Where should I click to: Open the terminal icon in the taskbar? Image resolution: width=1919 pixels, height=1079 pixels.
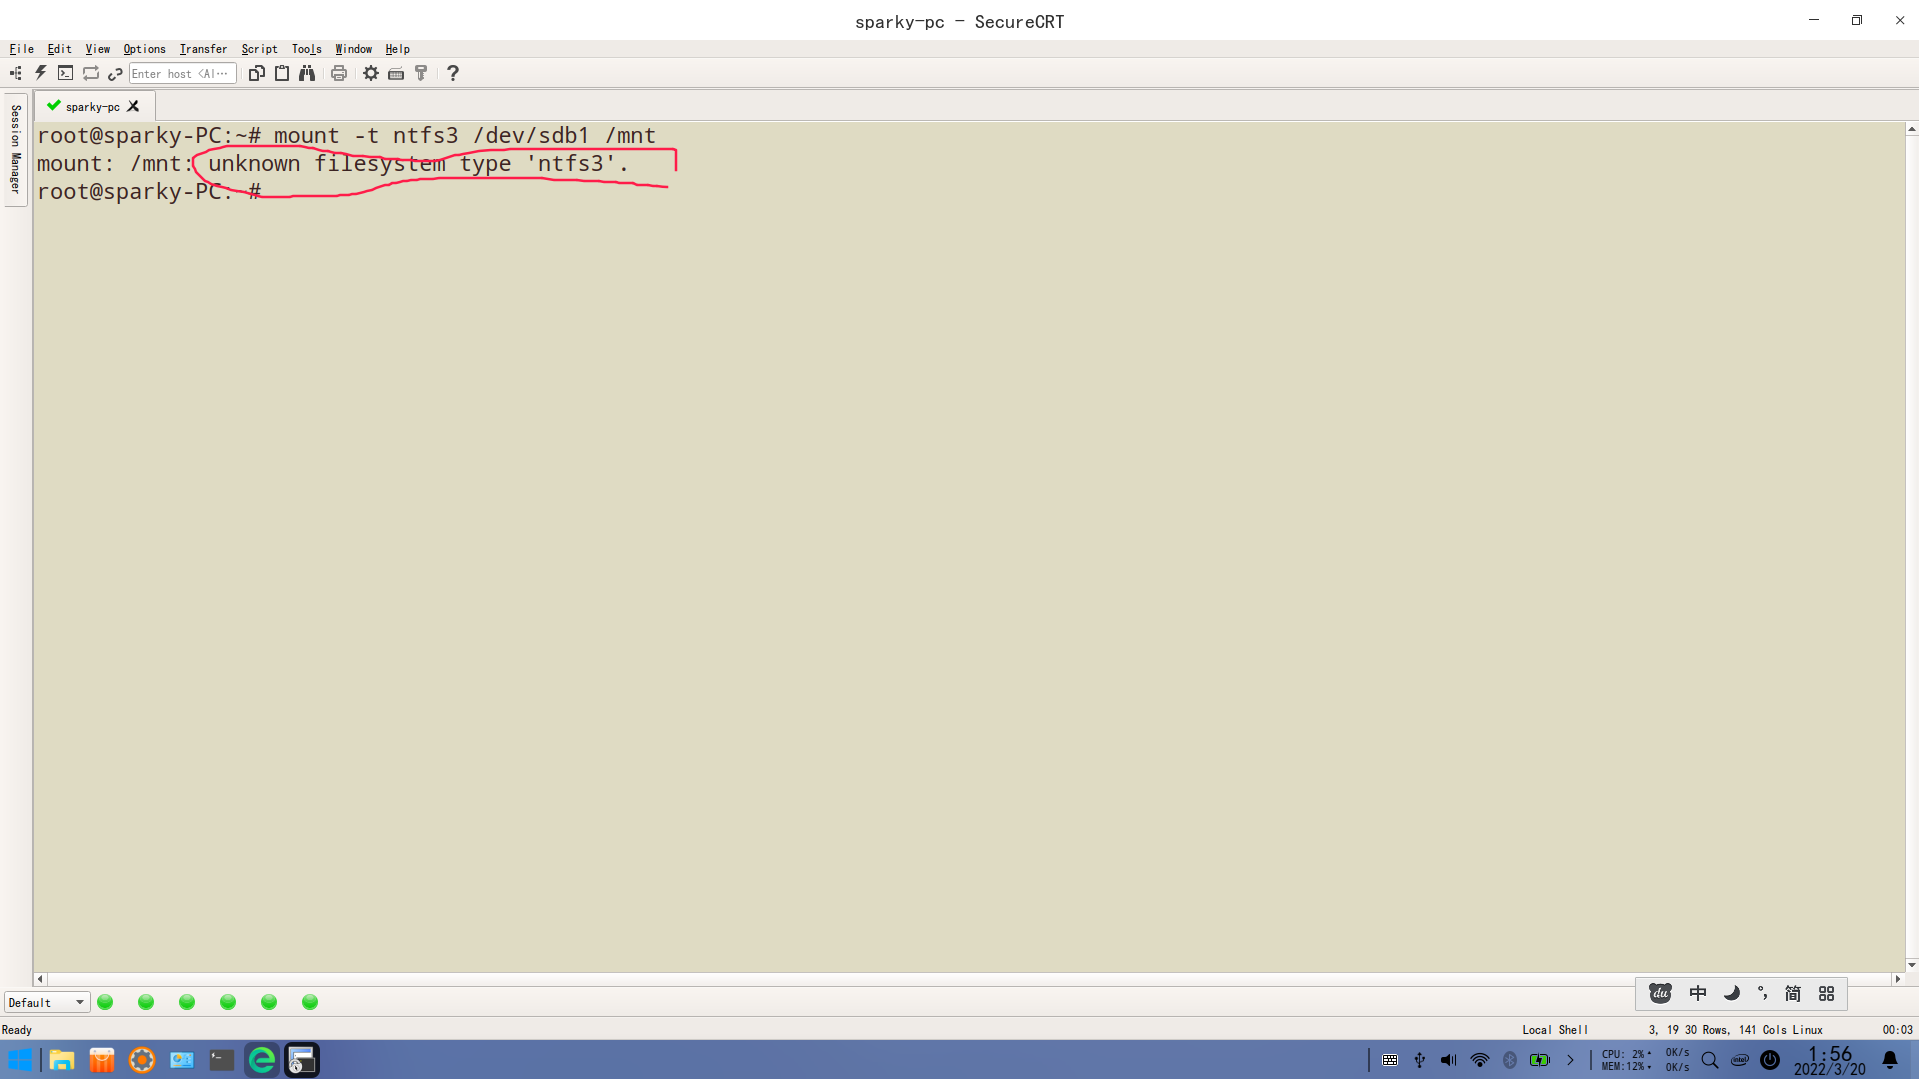pyautogui.click(x=222, y=1060)
